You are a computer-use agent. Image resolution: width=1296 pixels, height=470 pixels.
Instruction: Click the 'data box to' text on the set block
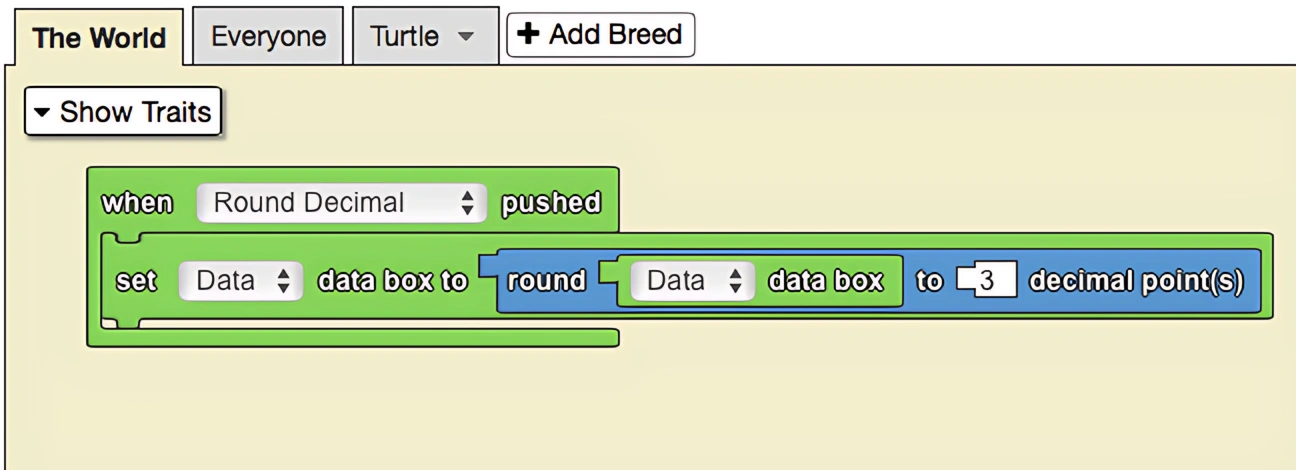point(392,281)
